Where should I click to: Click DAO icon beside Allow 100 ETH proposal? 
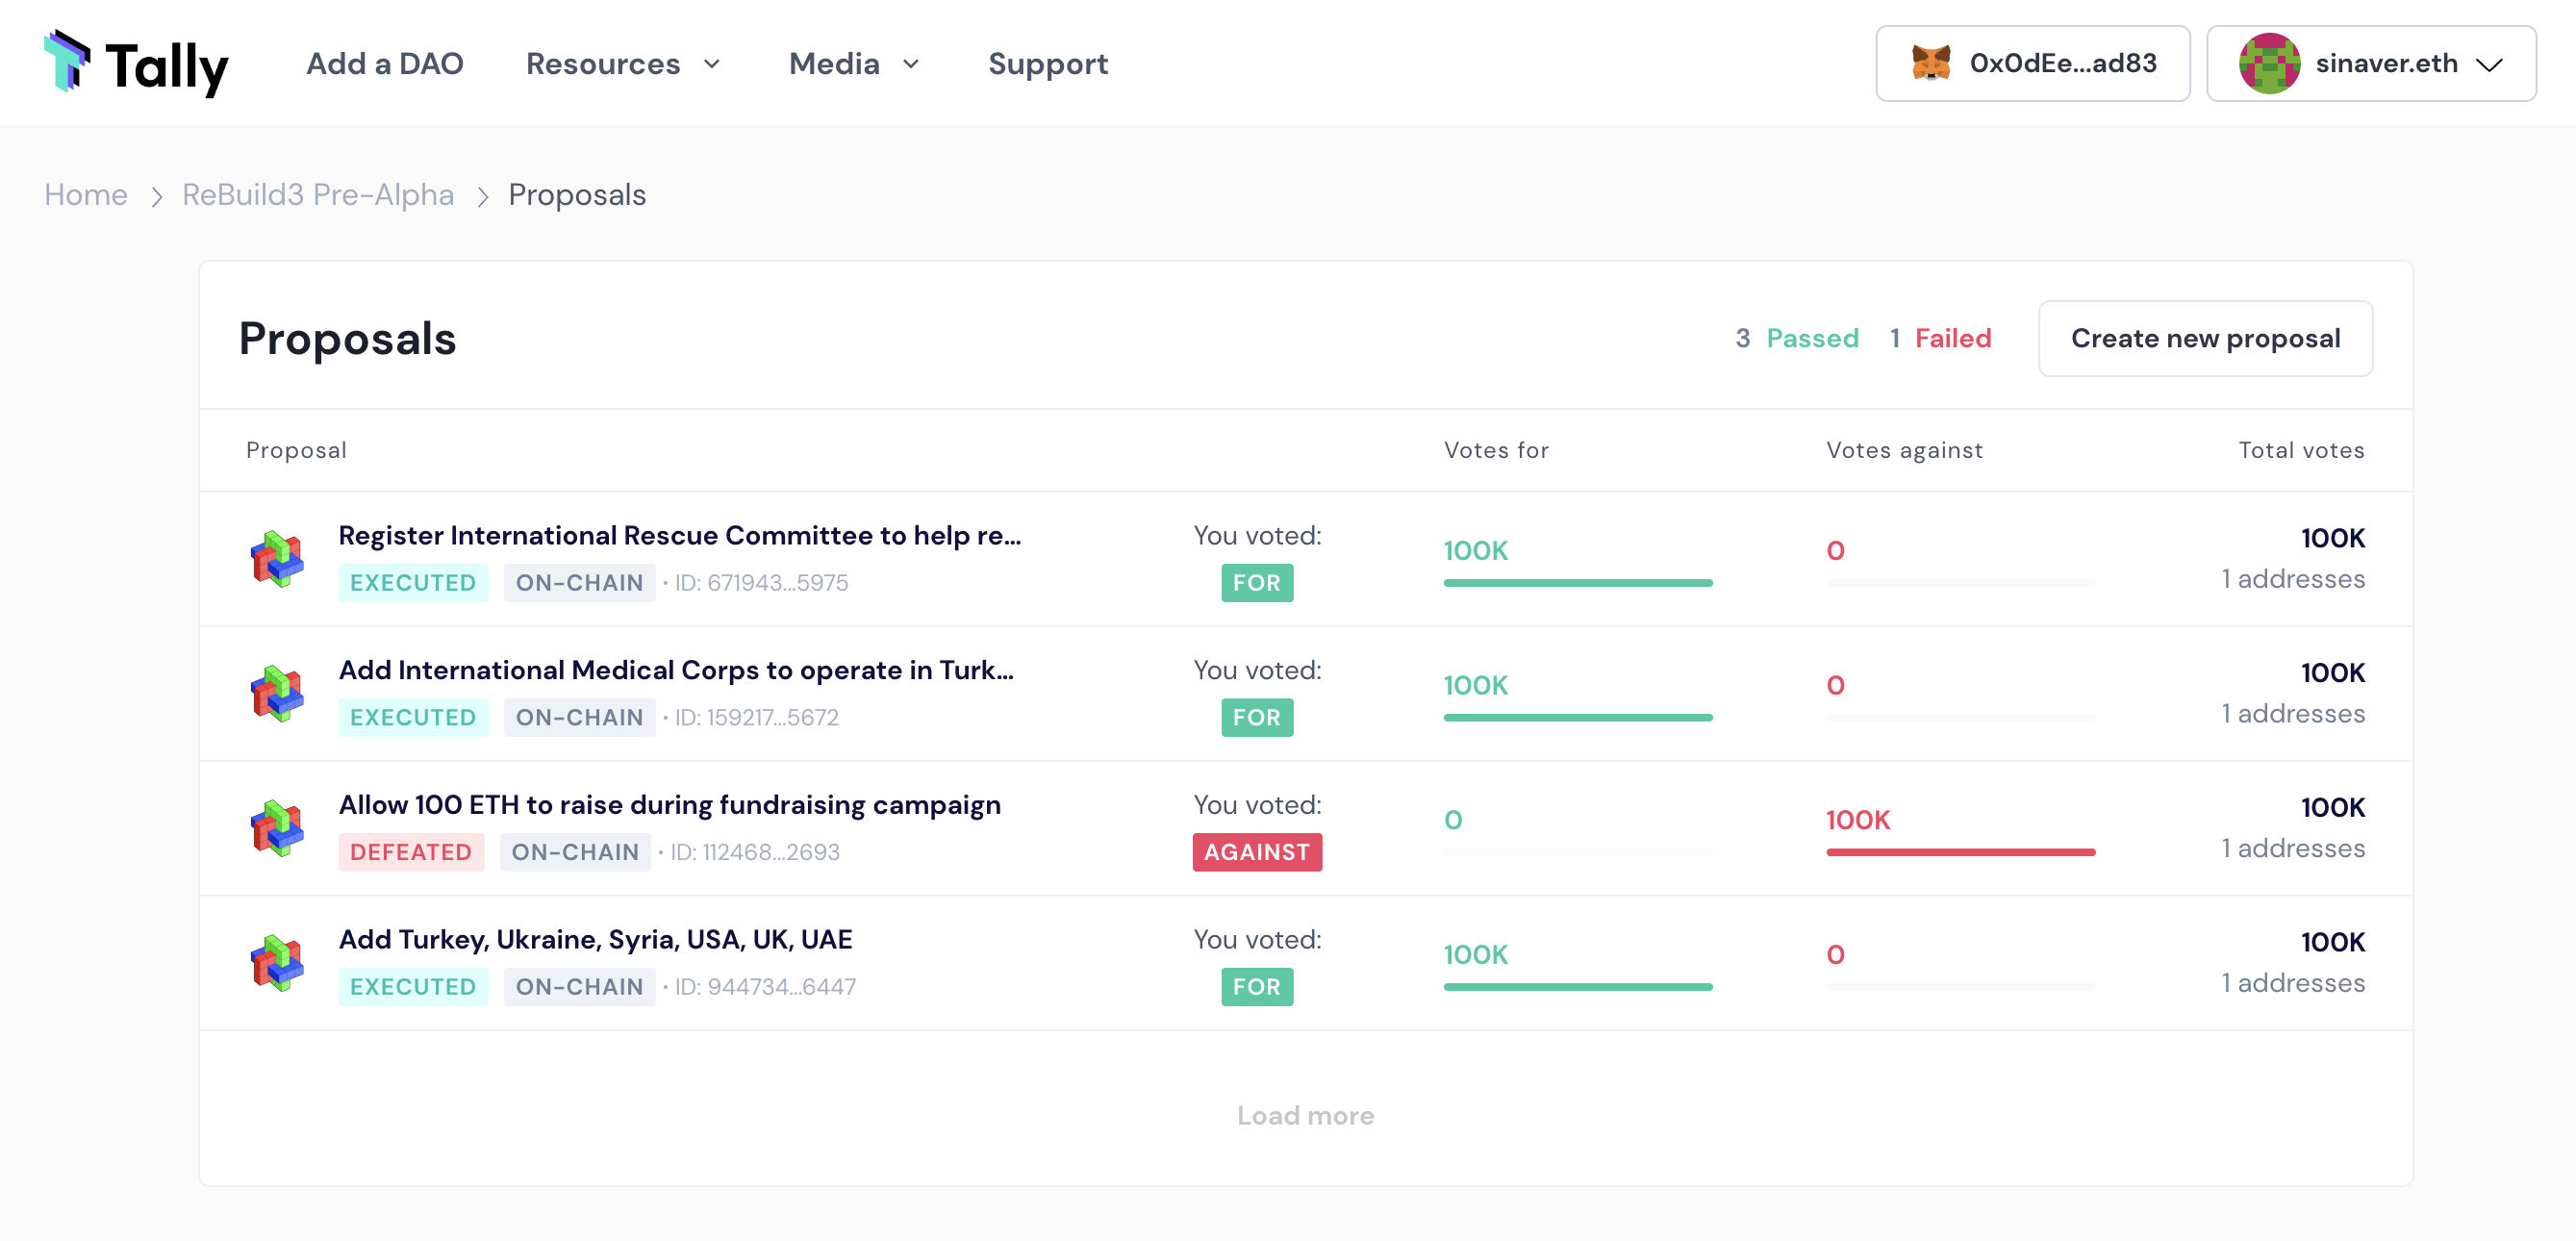click(277, 828)
